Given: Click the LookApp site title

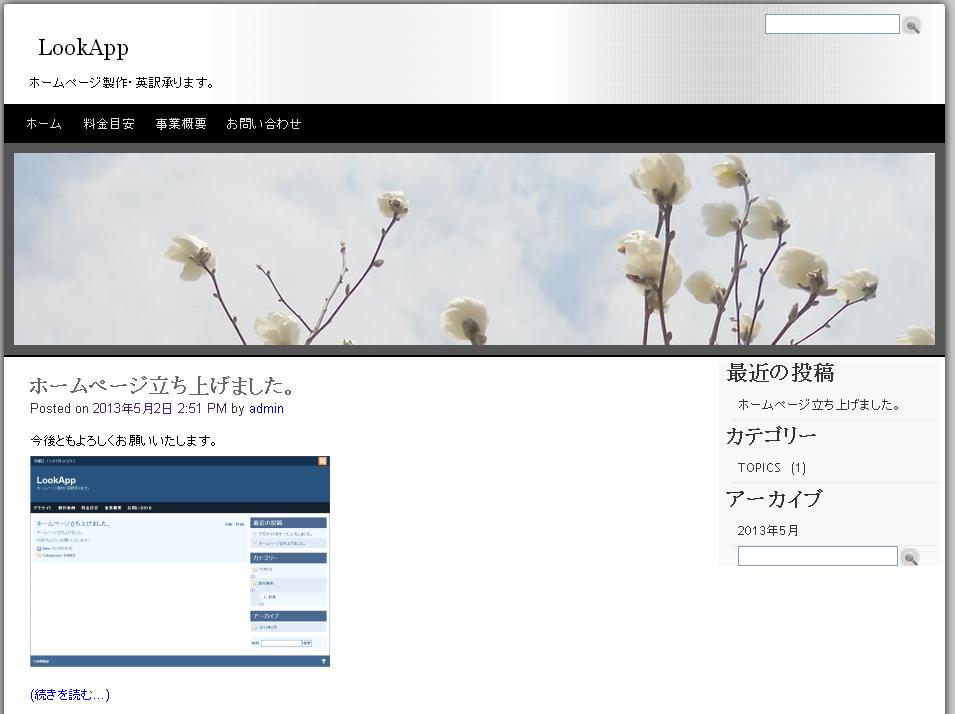Looking at the screenshot, I should pyautogui.click(x=83, y=48).
